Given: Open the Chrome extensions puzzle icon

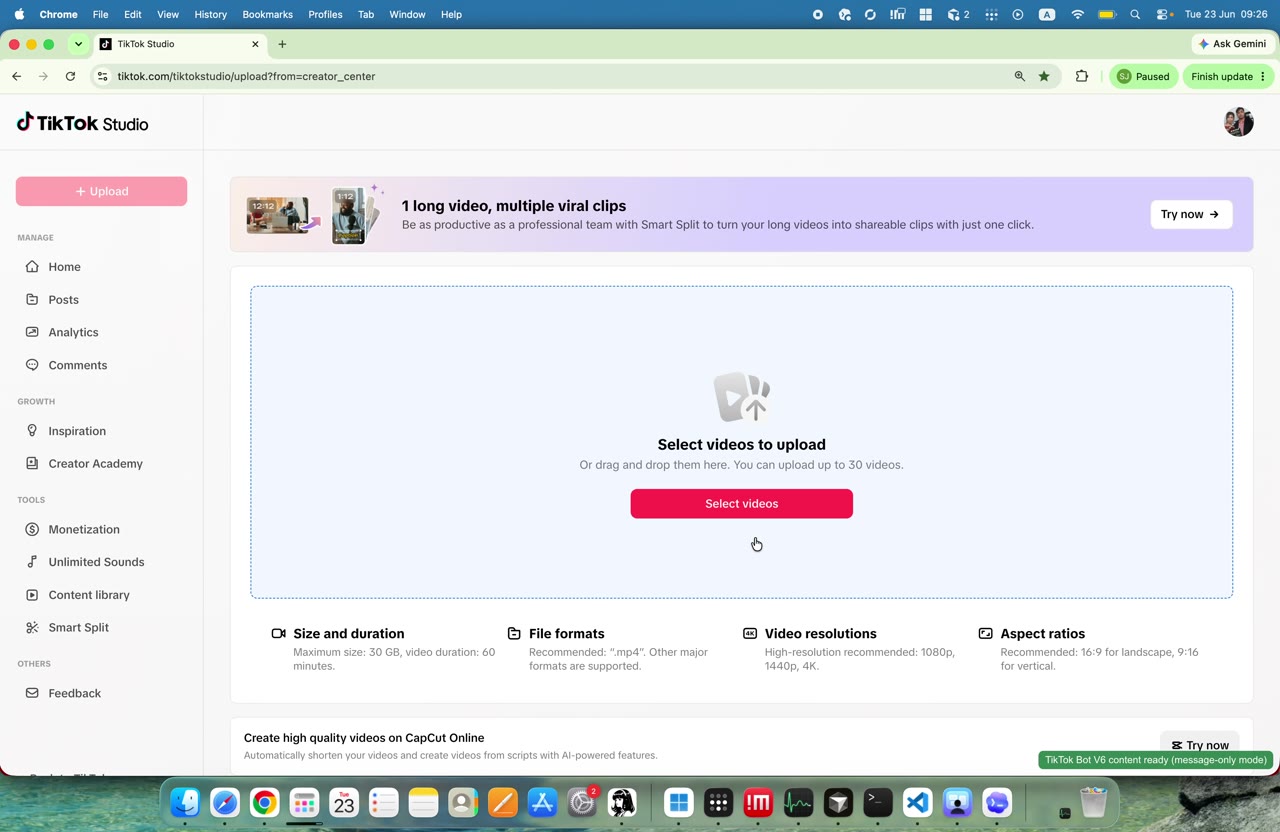Looking at the screenshot, I should (1081, 76).
